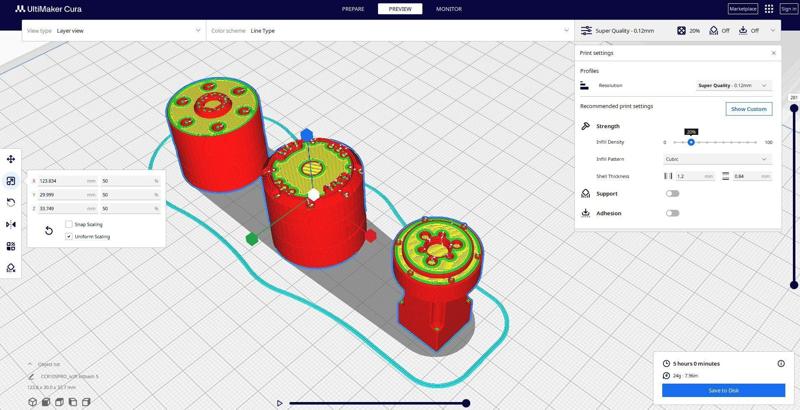800x410 pixels.
Task: Click the Resolution layers icon
Action: pyautogui.click(x=585, y=85)
